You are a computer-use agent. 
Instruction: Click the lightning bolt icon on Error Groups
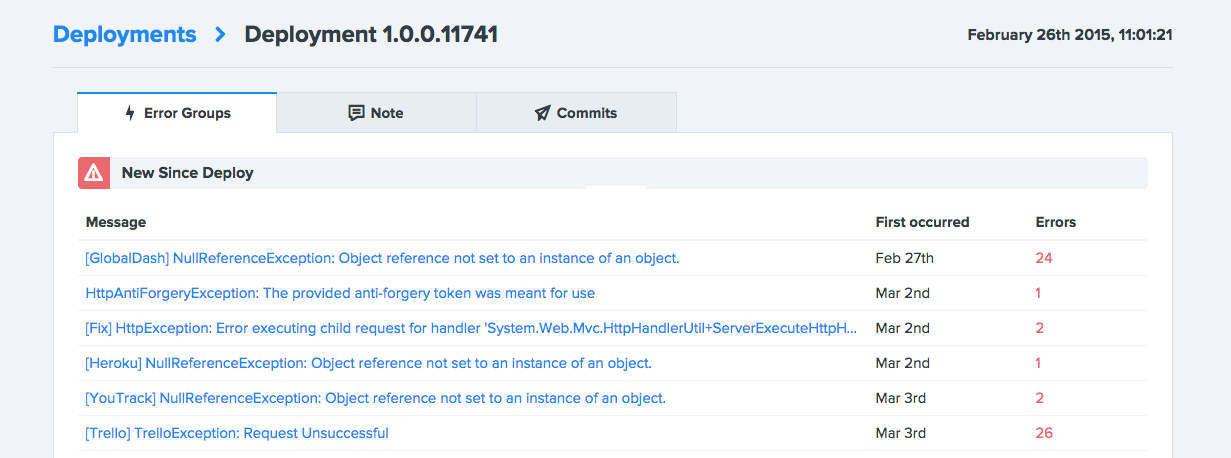(x=130, y=113)
